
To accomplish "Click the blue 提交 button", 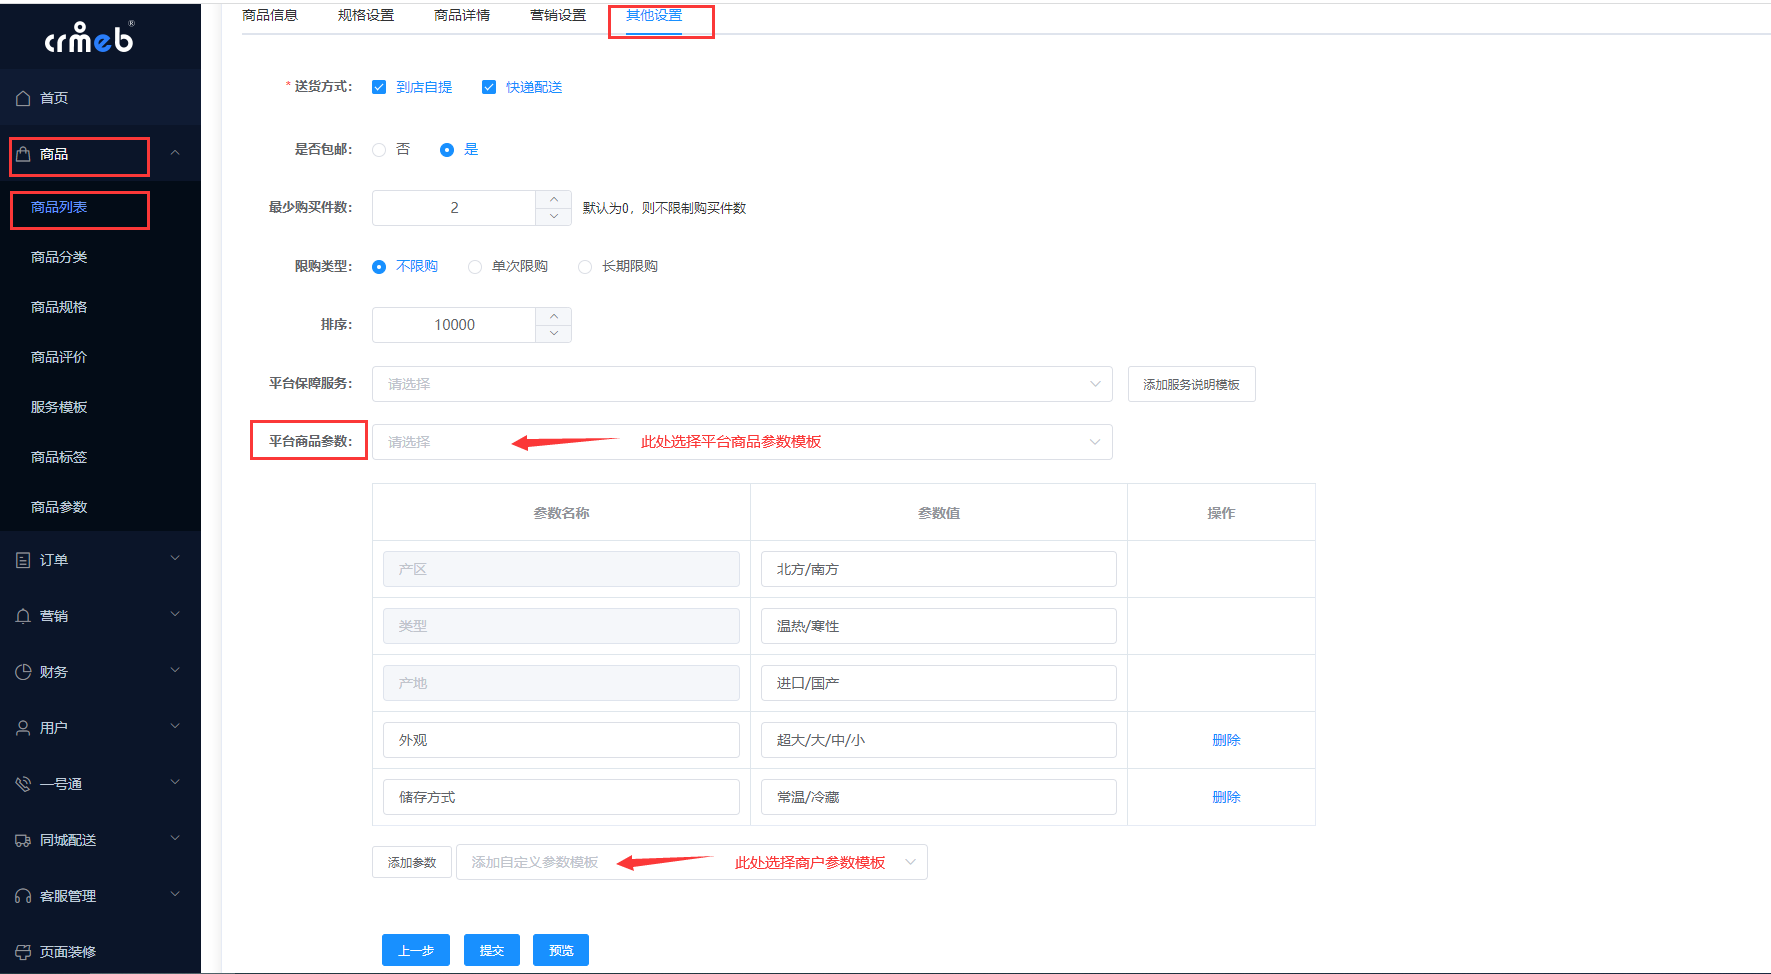I will tap(491, 950).
